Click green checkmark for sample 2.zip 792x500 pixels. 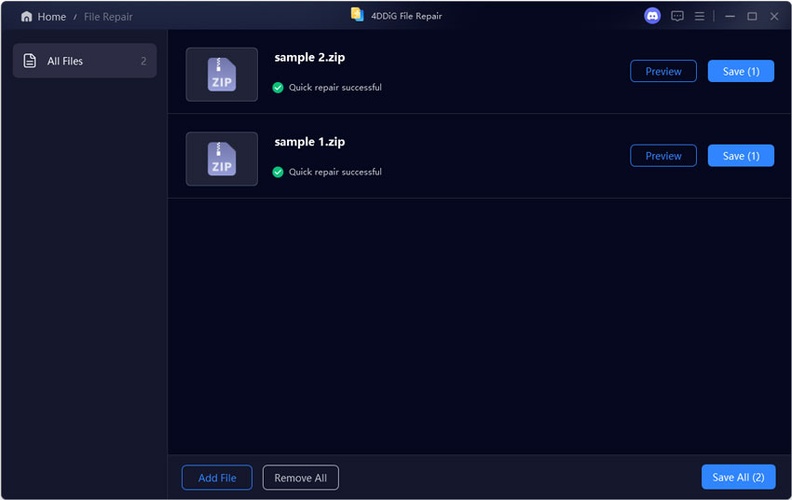coord(278,88)
